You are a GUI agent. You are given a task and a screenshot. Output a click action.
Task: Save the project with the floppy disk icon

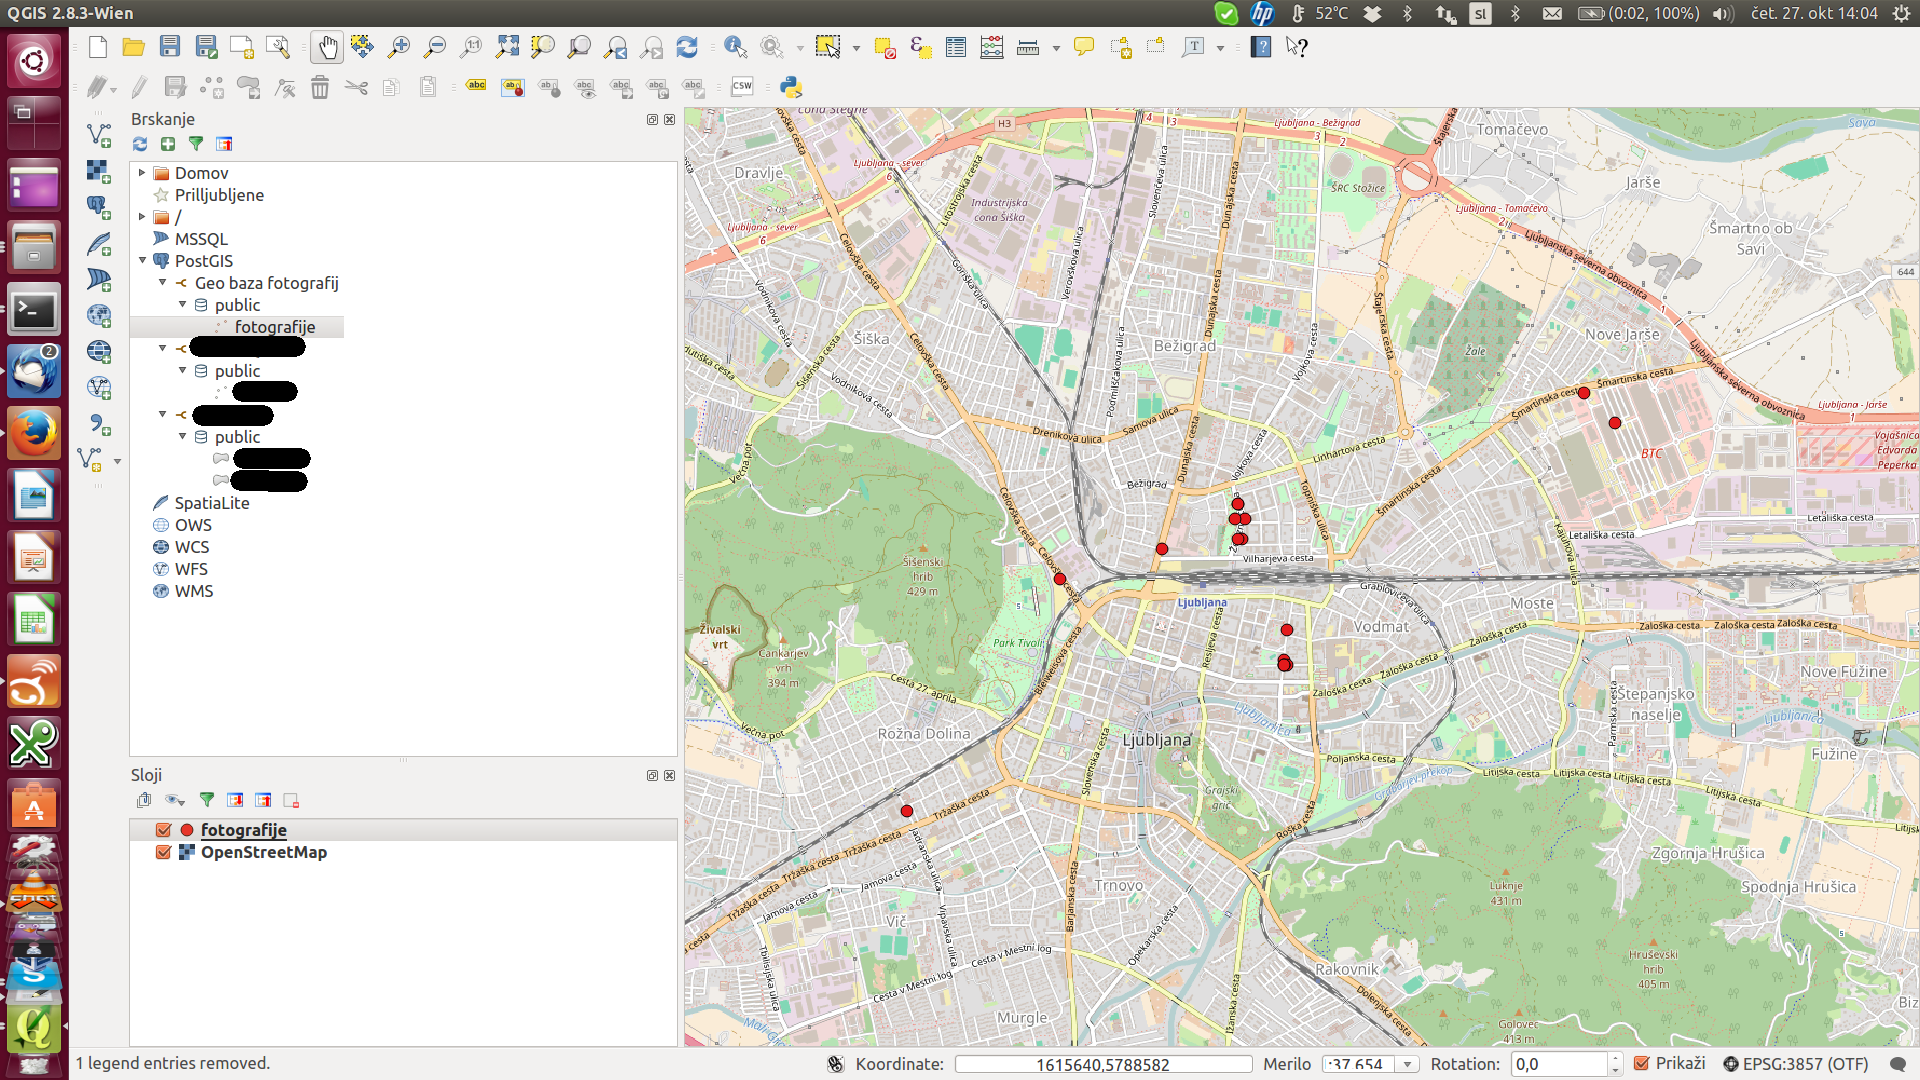point(170,47)
